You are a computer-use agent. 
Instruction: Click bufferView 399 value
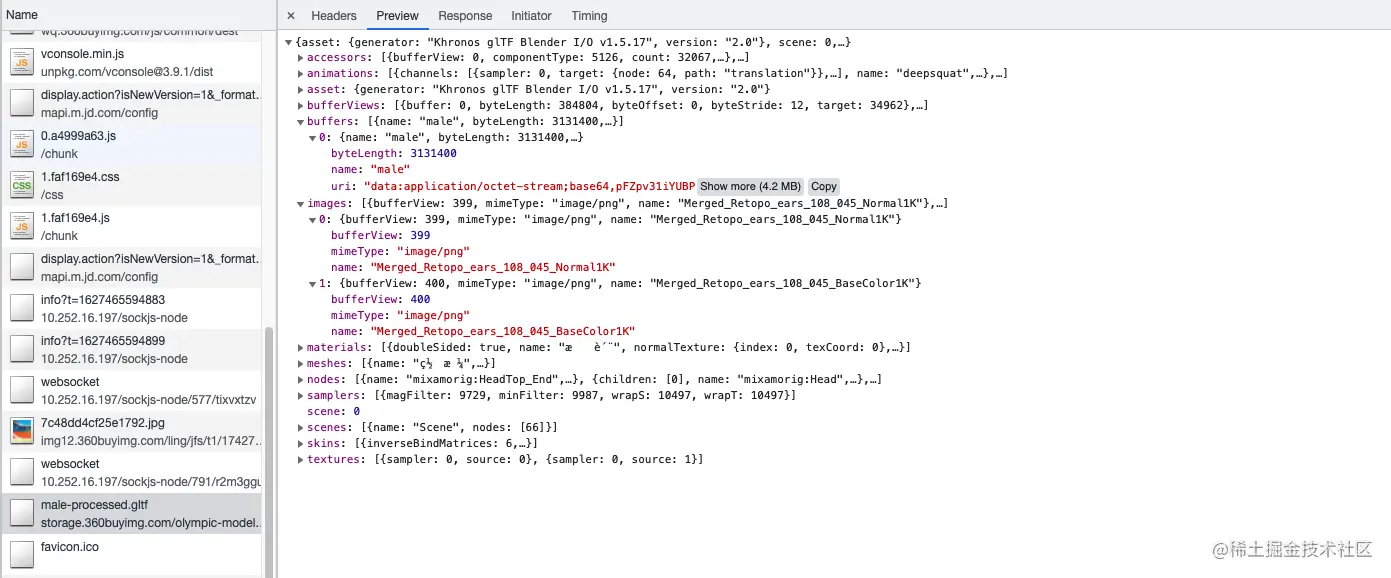pos(419,235)
